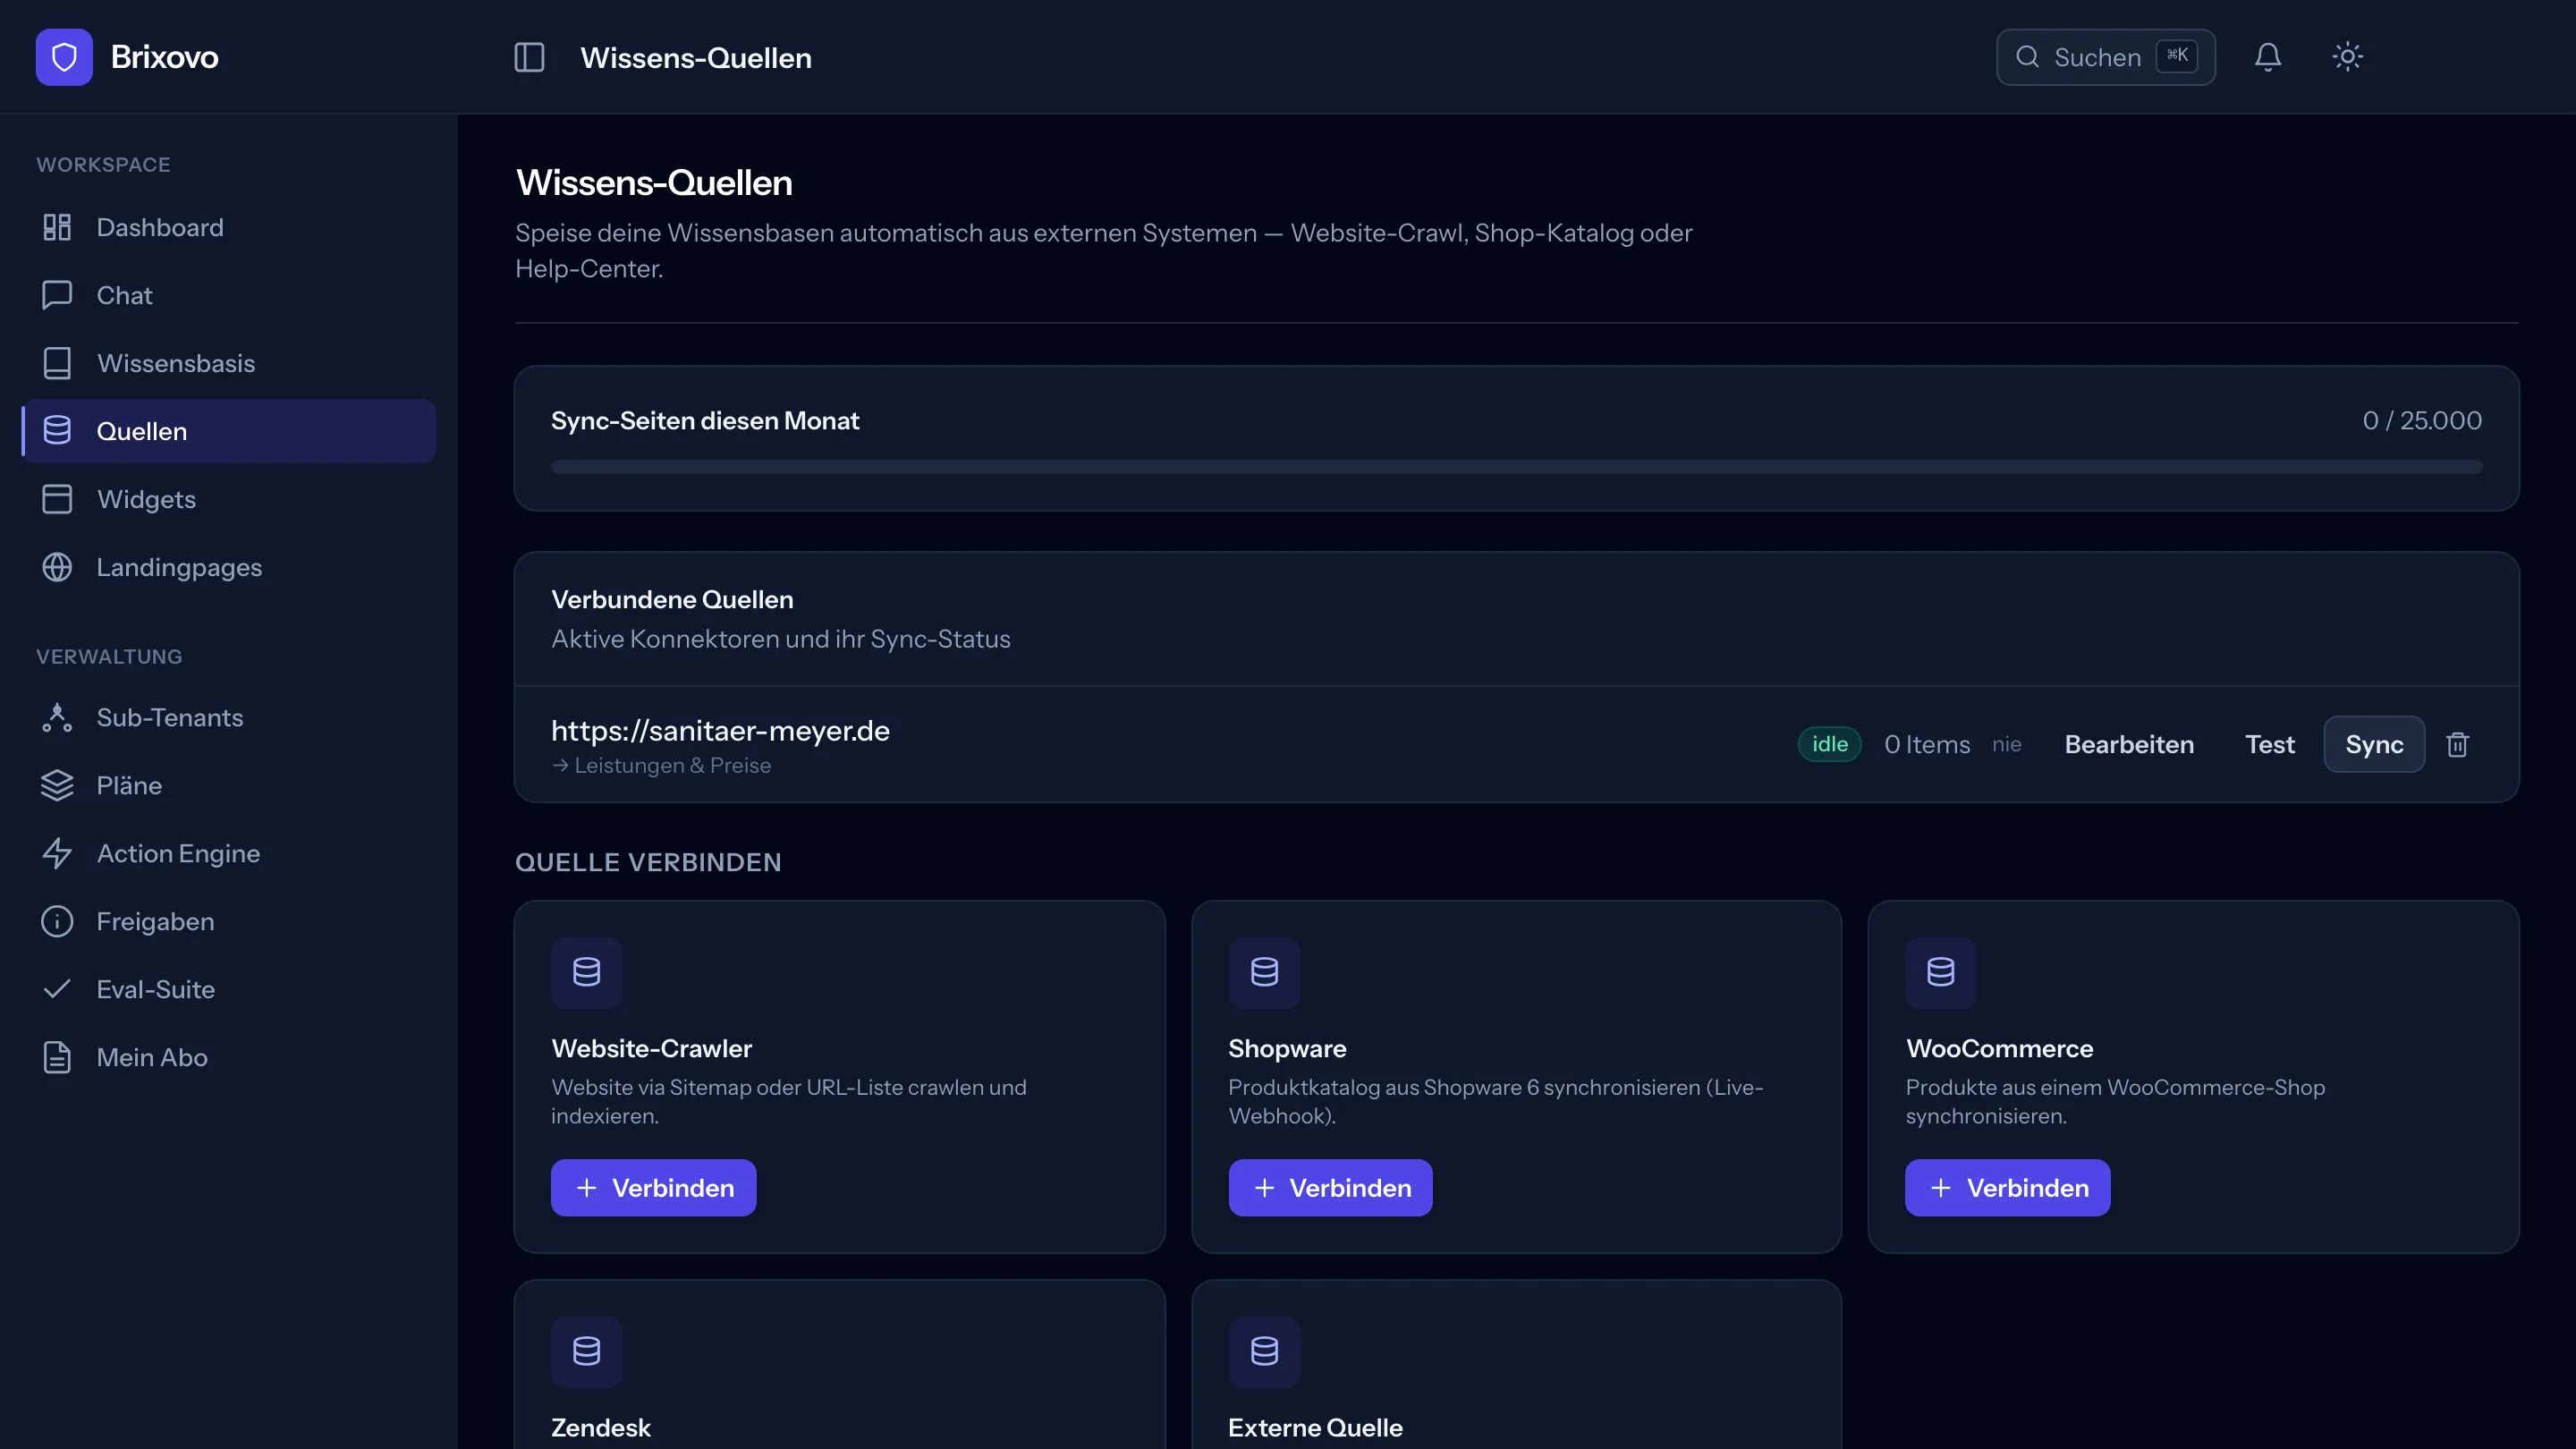This screenshot has width=2576, height=1449.
Task: Open Eval-Suite in the sidebar
Action: [229, 989]
